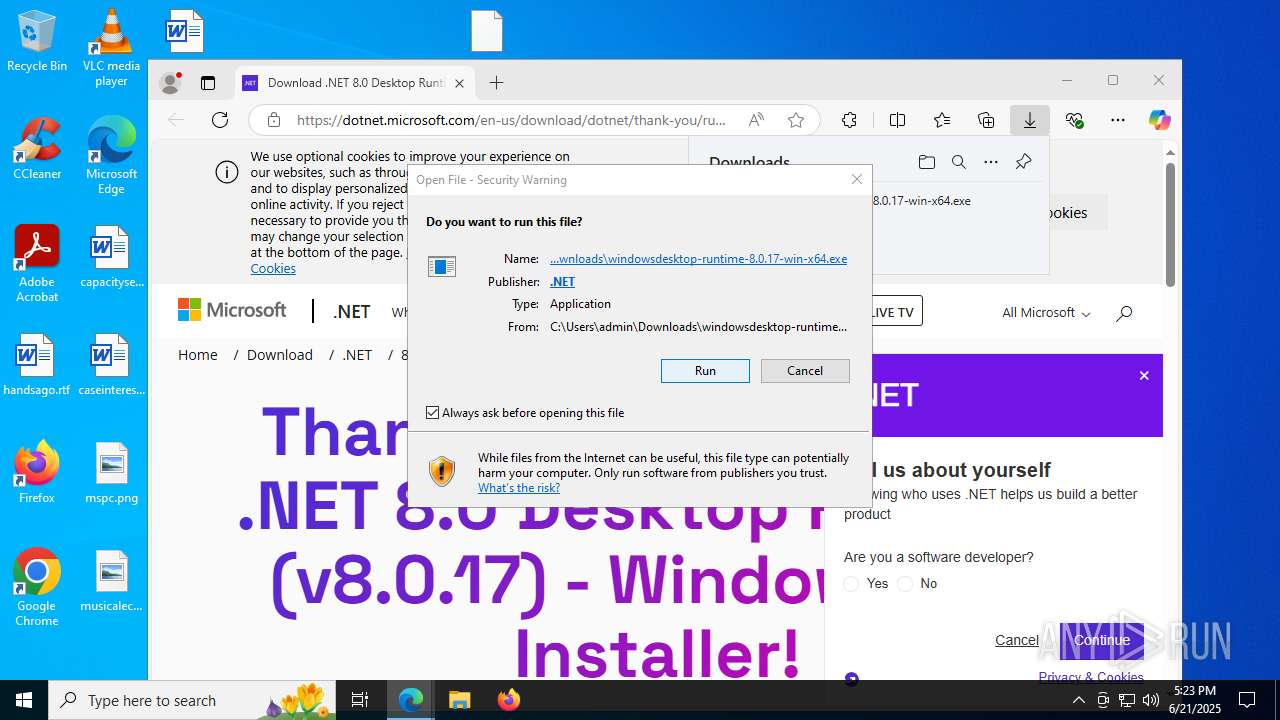
Task: Open Edge Settings and more ellipsis
Action: click(1118, 120)
